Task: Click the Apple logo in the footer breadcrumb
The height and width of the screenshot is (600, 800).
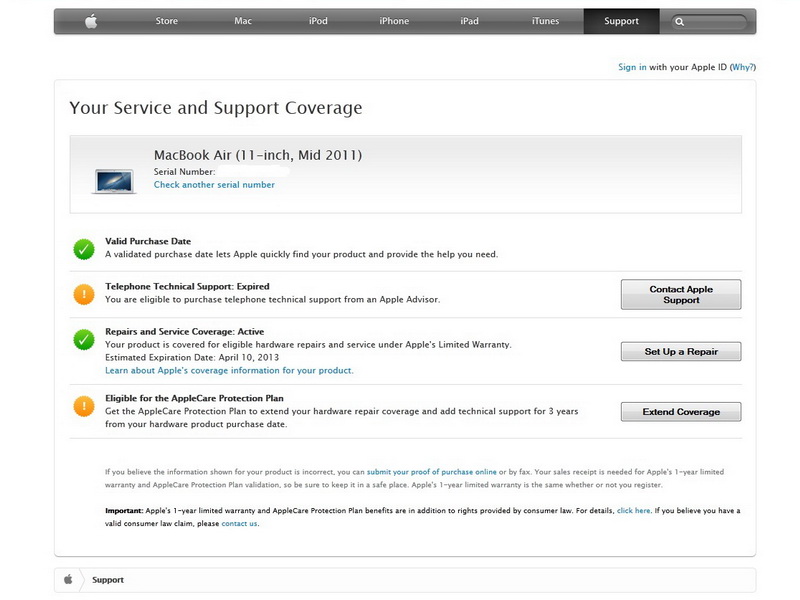Action: 68,579
